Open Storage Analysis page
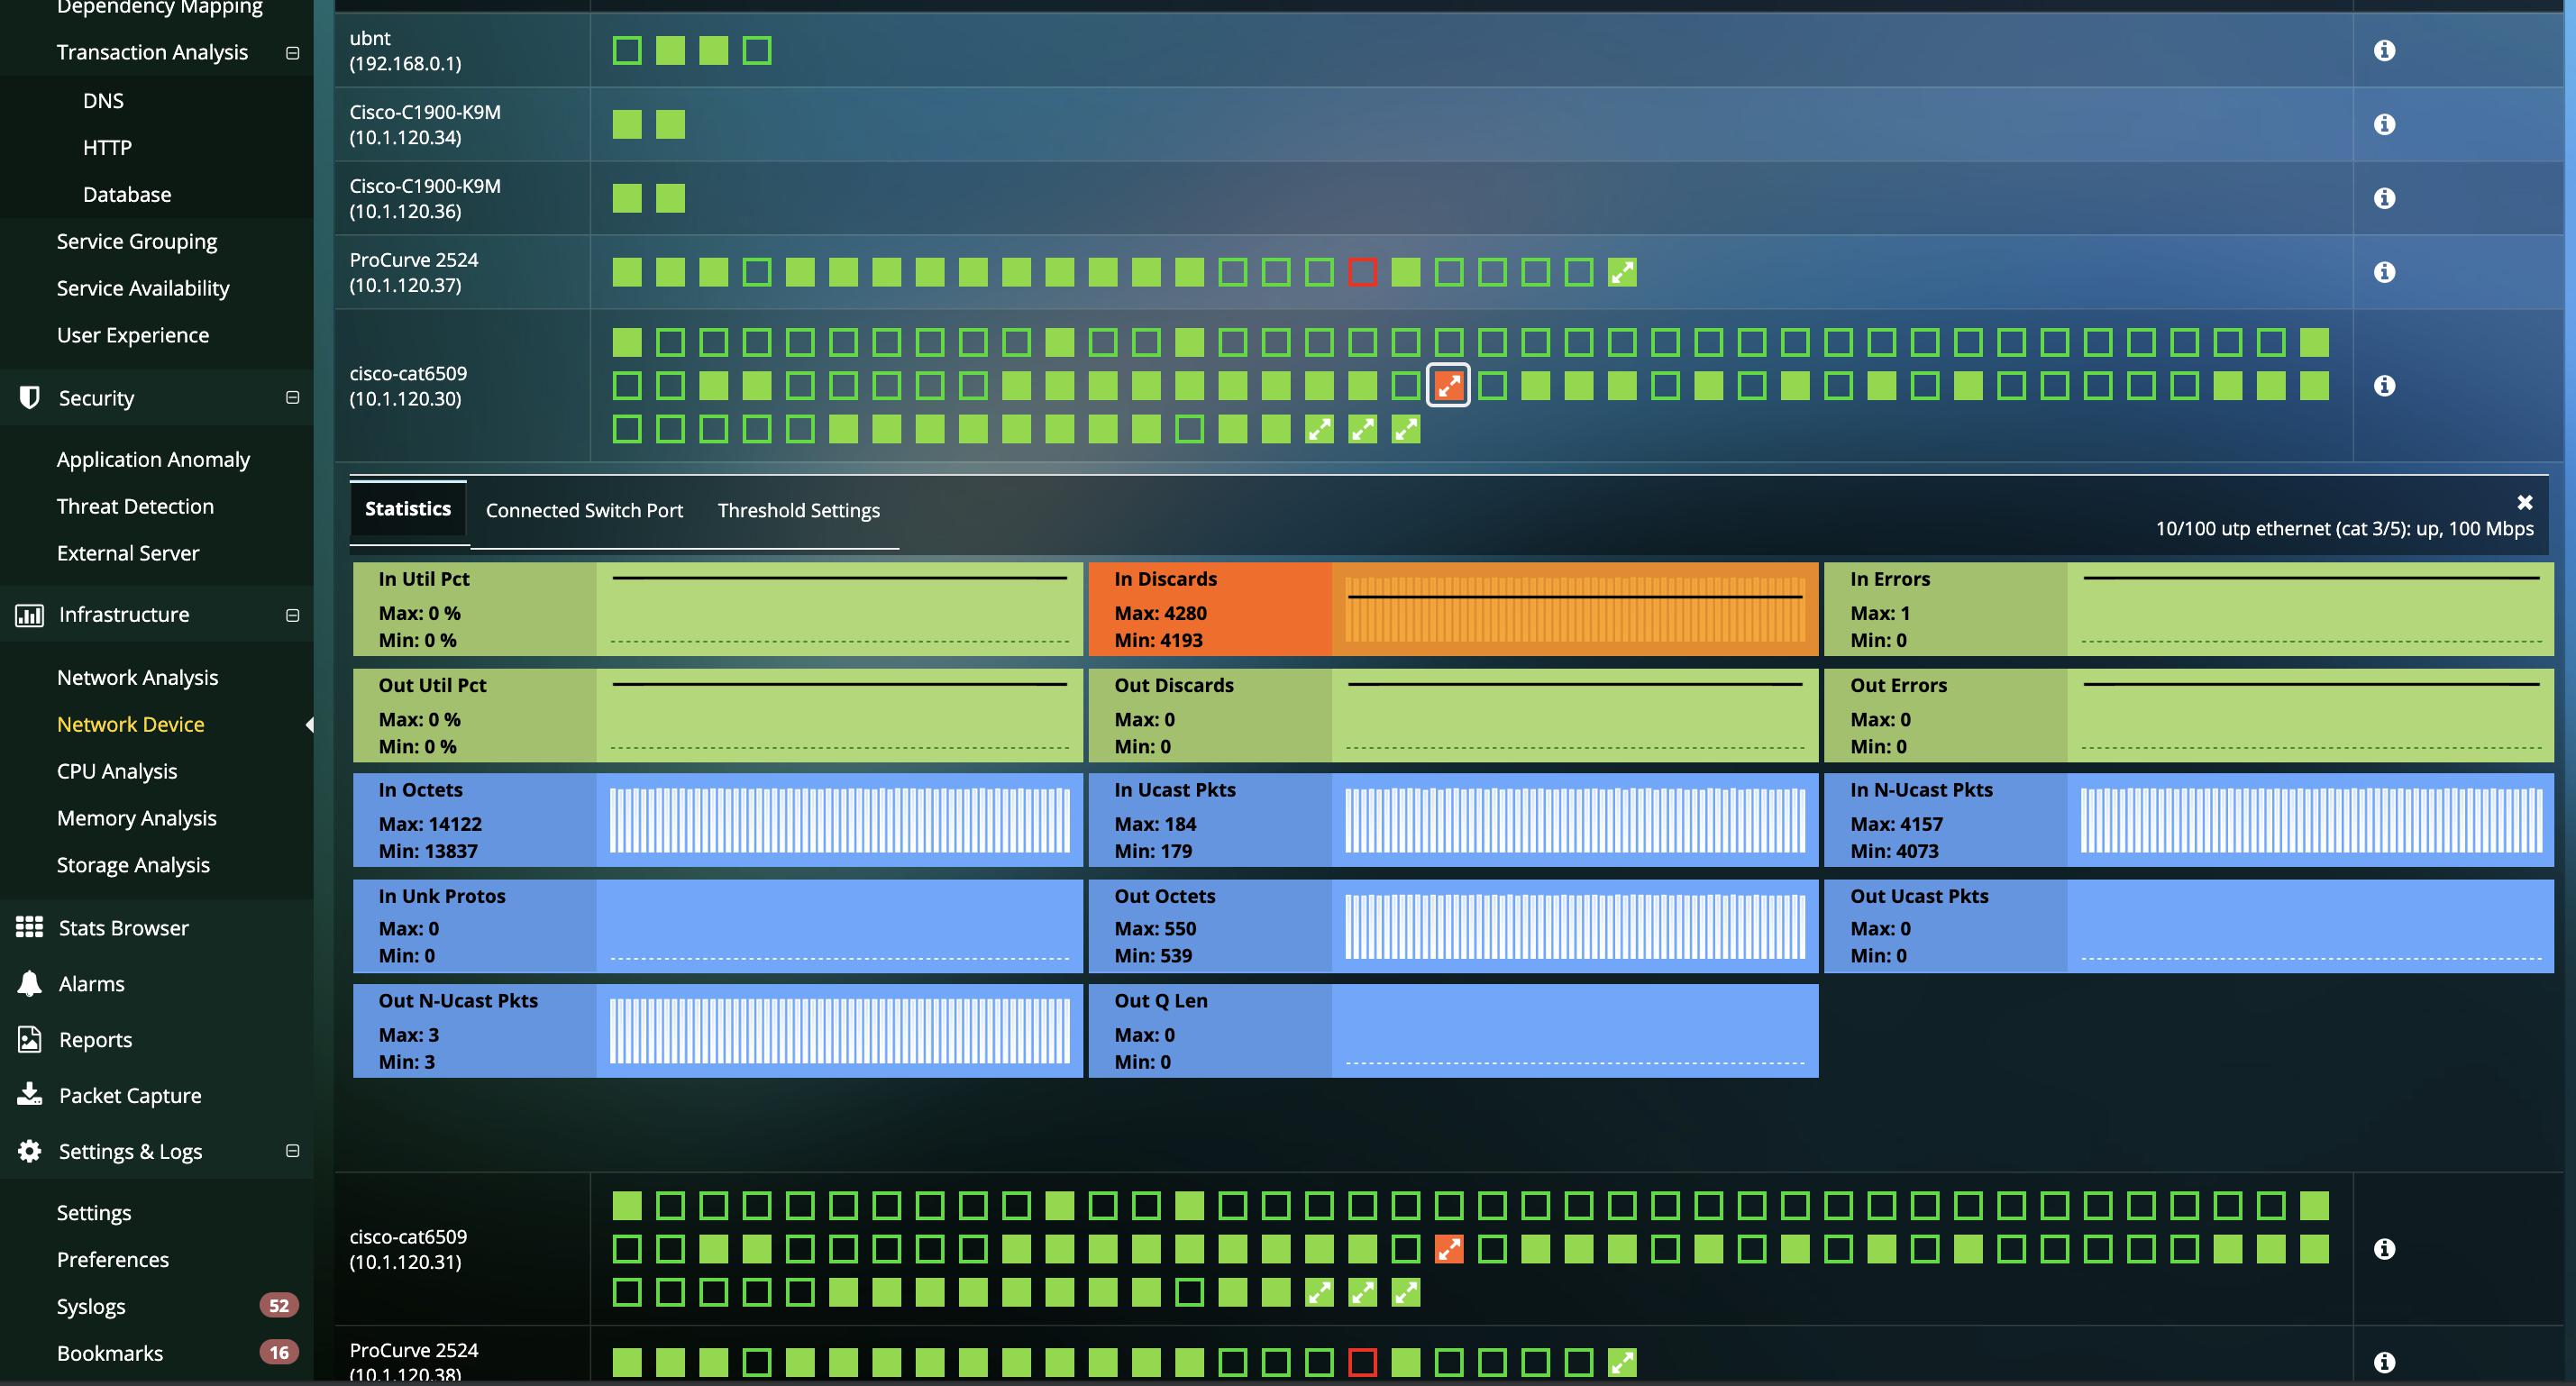Image resolution: width=2576 pixels, height=1386 pixels. pyautogui.click(x=133, y=865)
